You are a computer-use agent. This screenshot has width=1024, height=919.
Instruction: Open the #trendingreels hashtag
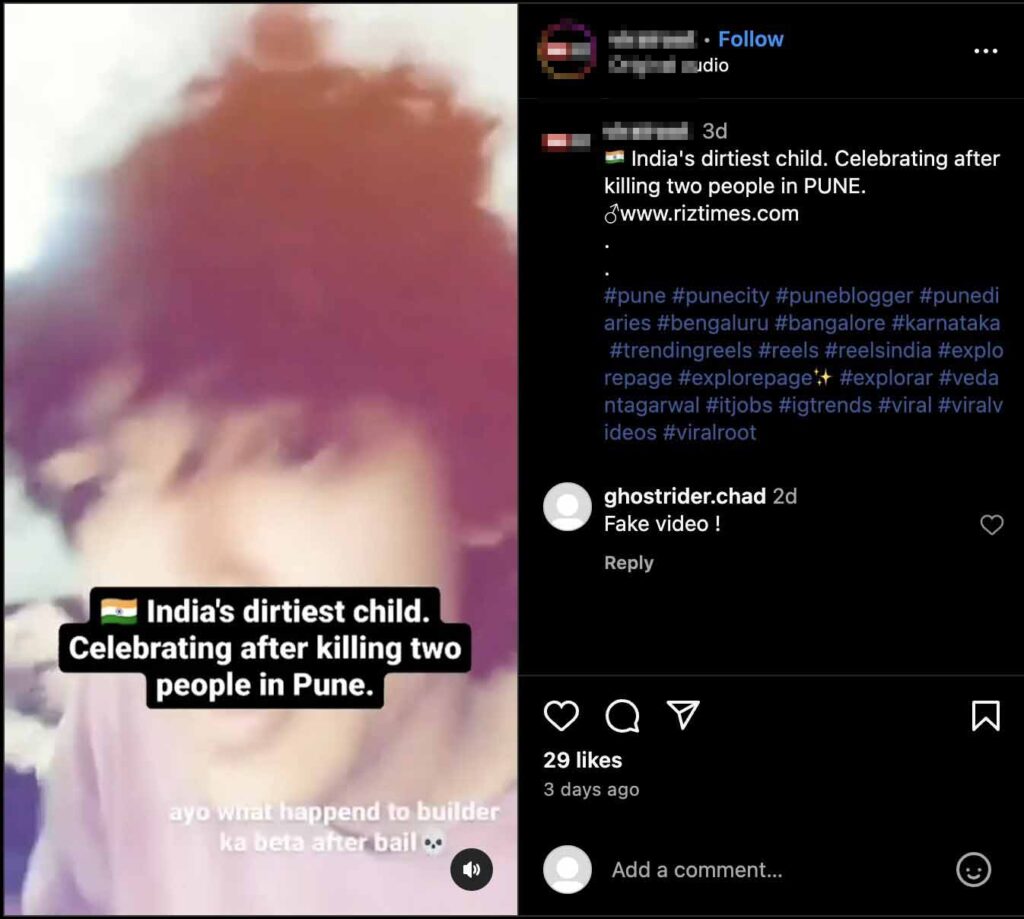click(680, 351)
